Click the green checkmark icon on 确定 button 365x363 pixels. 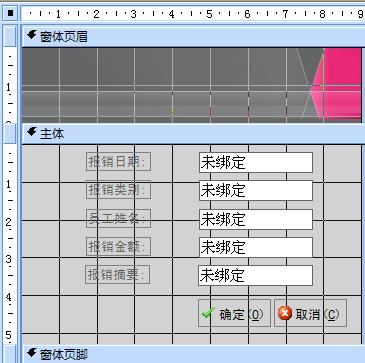pos(208,313)
